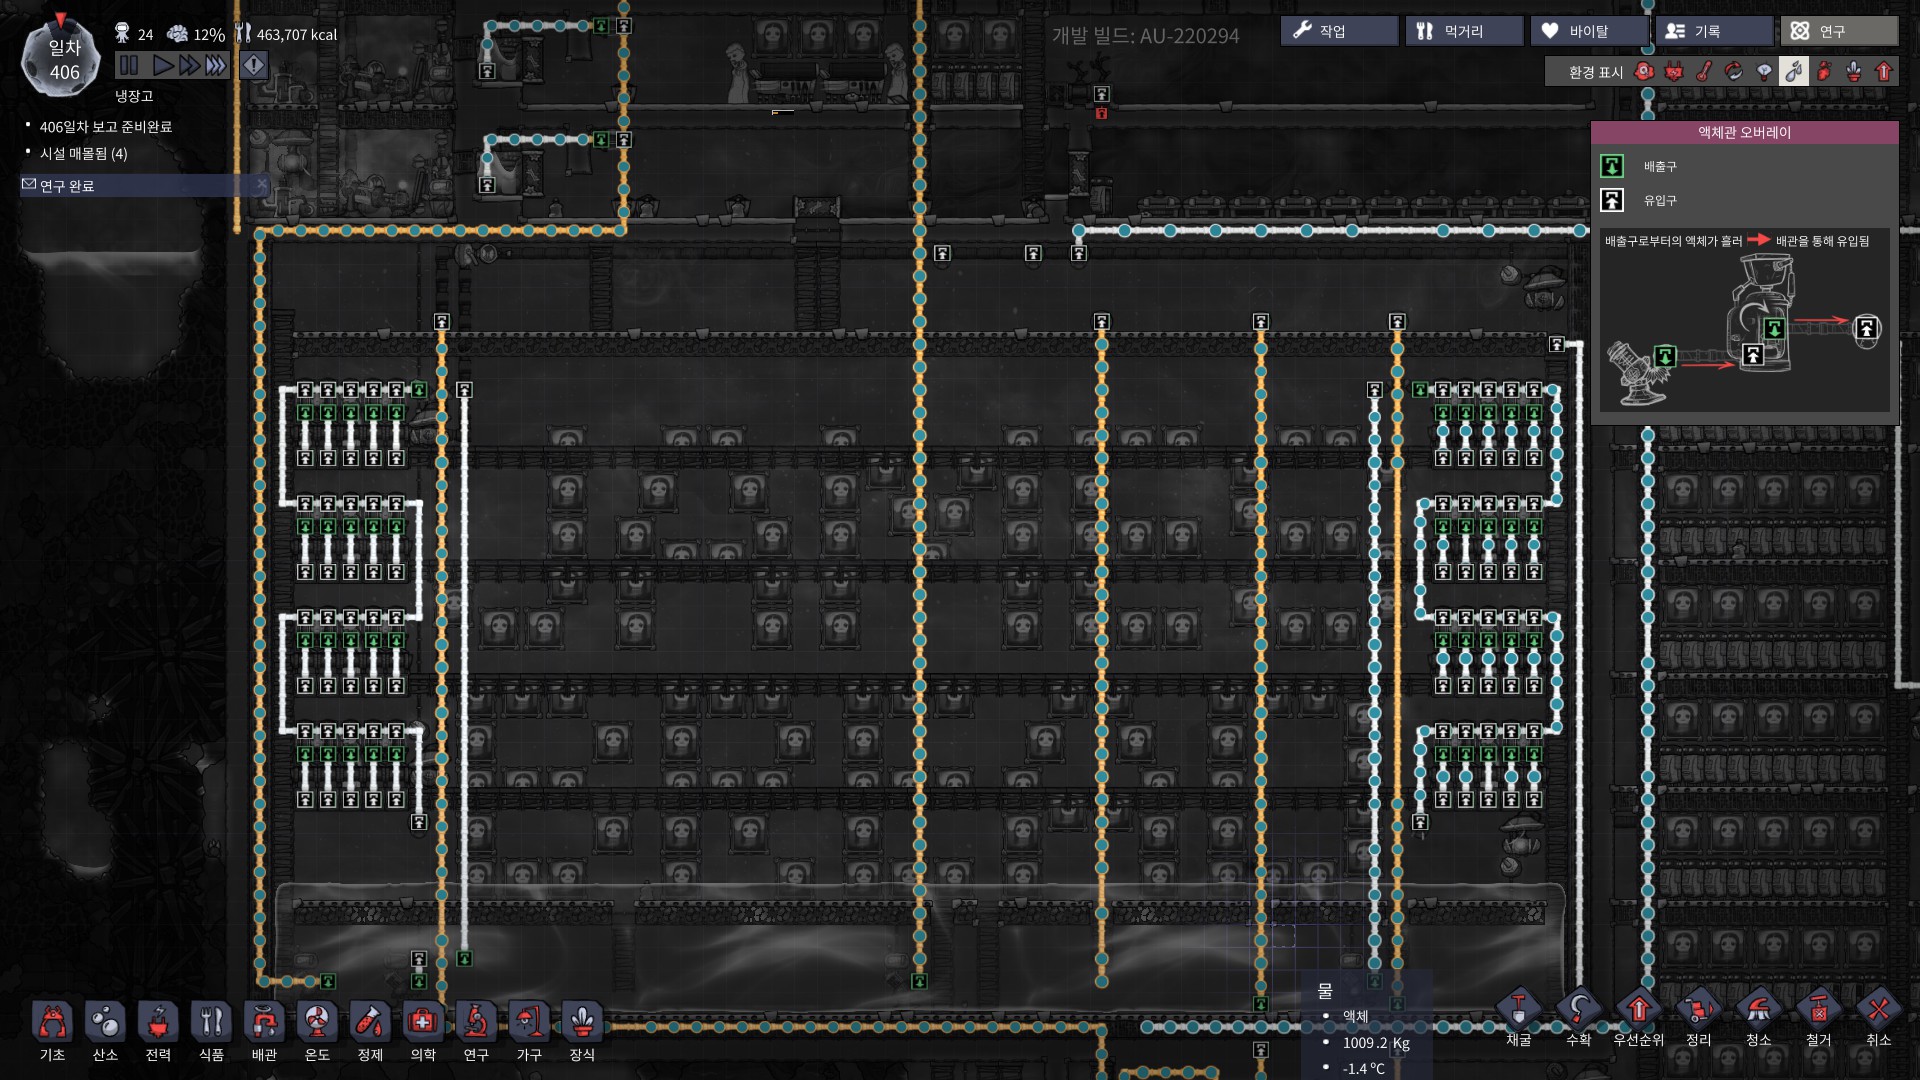Open the 기초 base build category

pyautogui.click(x=52, y=1024)
